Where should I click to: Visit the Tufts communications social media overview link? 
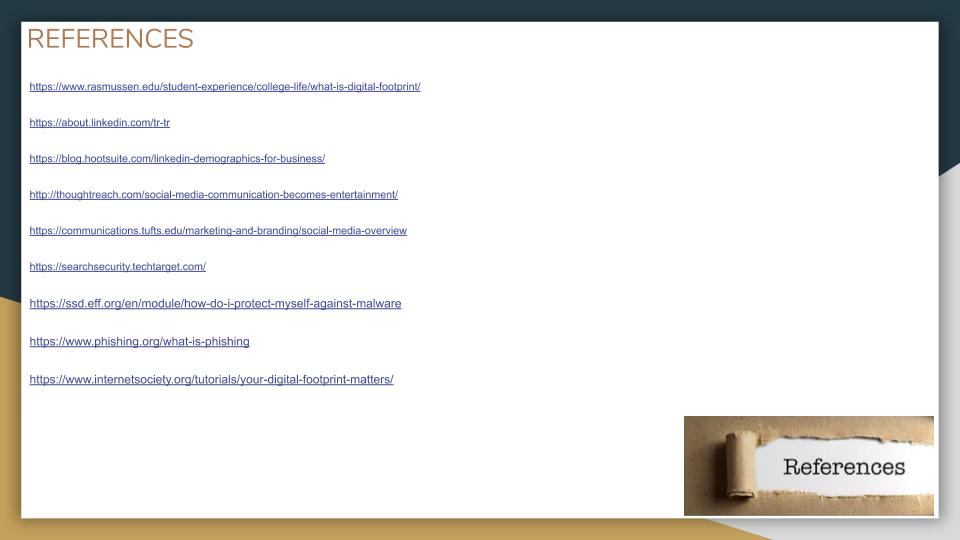(218, 231)
